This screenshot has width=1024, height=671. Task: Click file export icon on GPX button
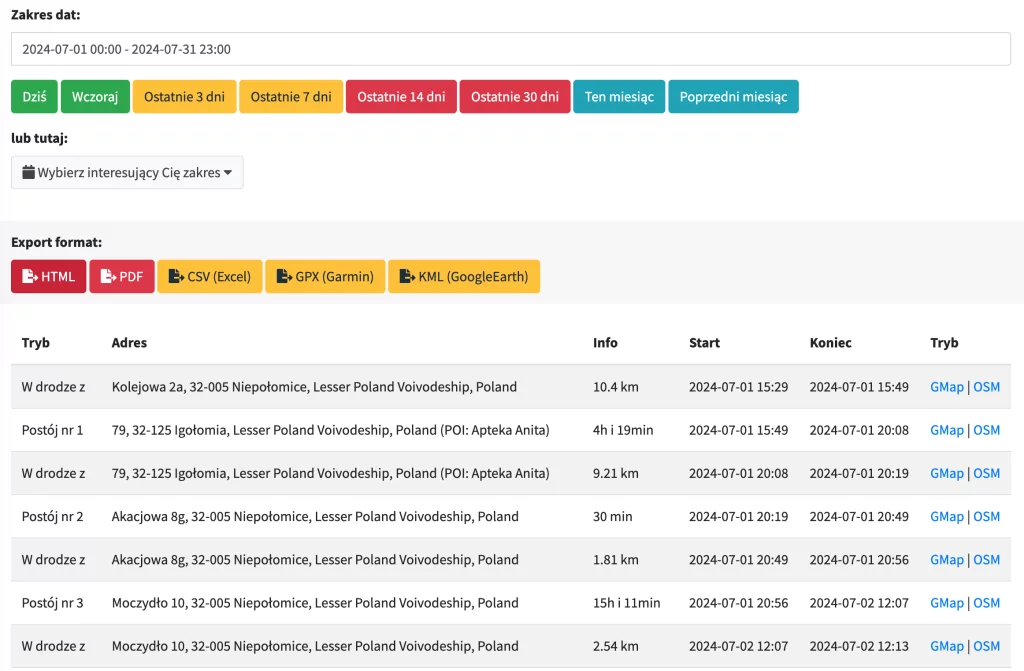(x=284, y=276)
